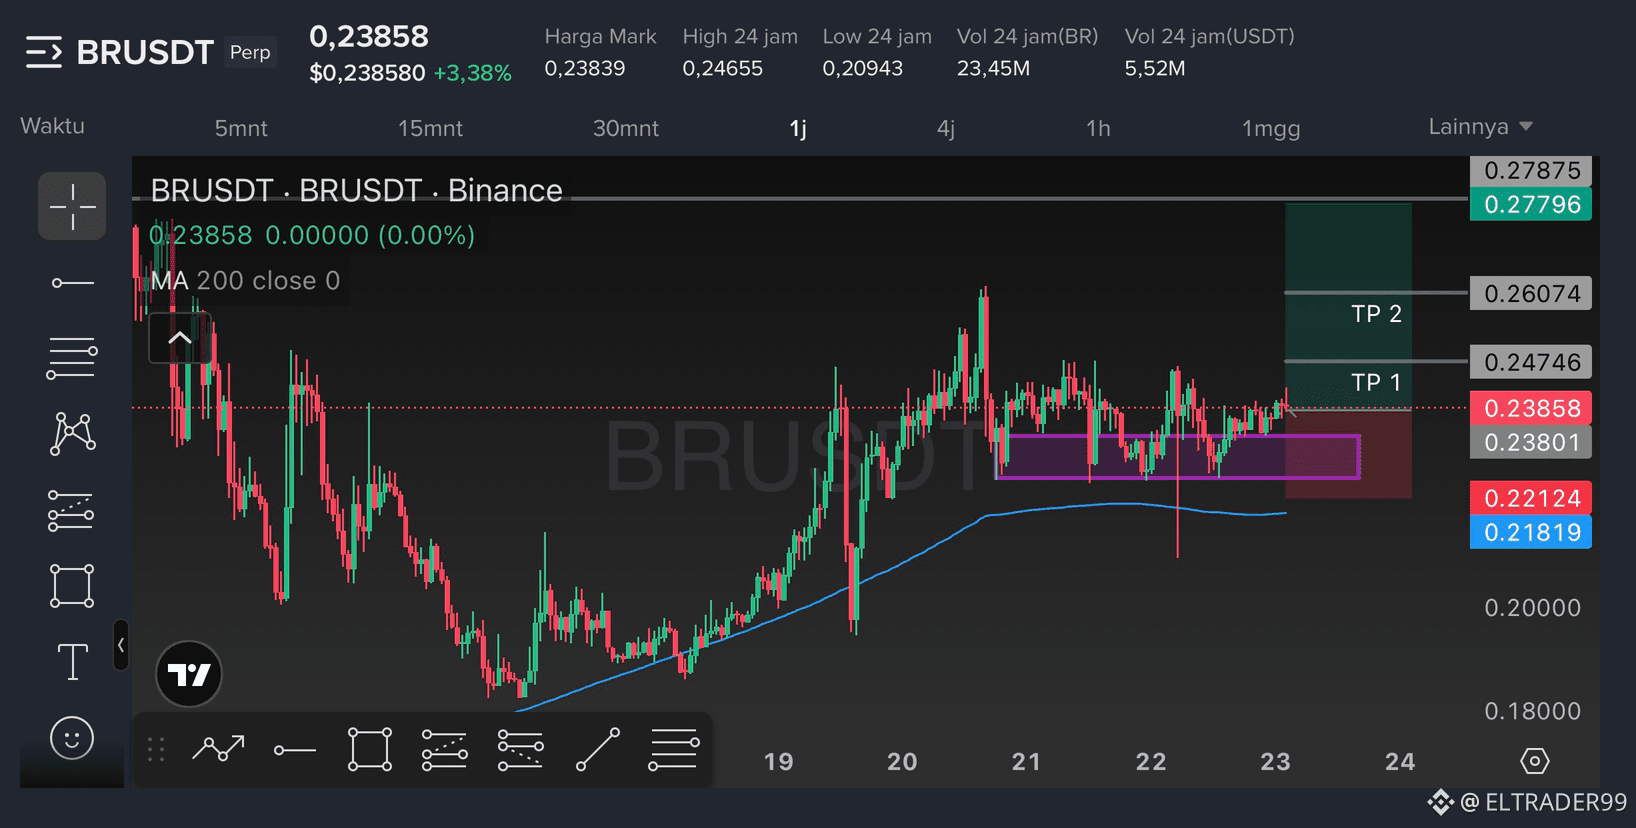The width and height of the screenshot is (1636, 828).
Task: Switch to the 1h daily timeframe
Action: point(1098,128)
